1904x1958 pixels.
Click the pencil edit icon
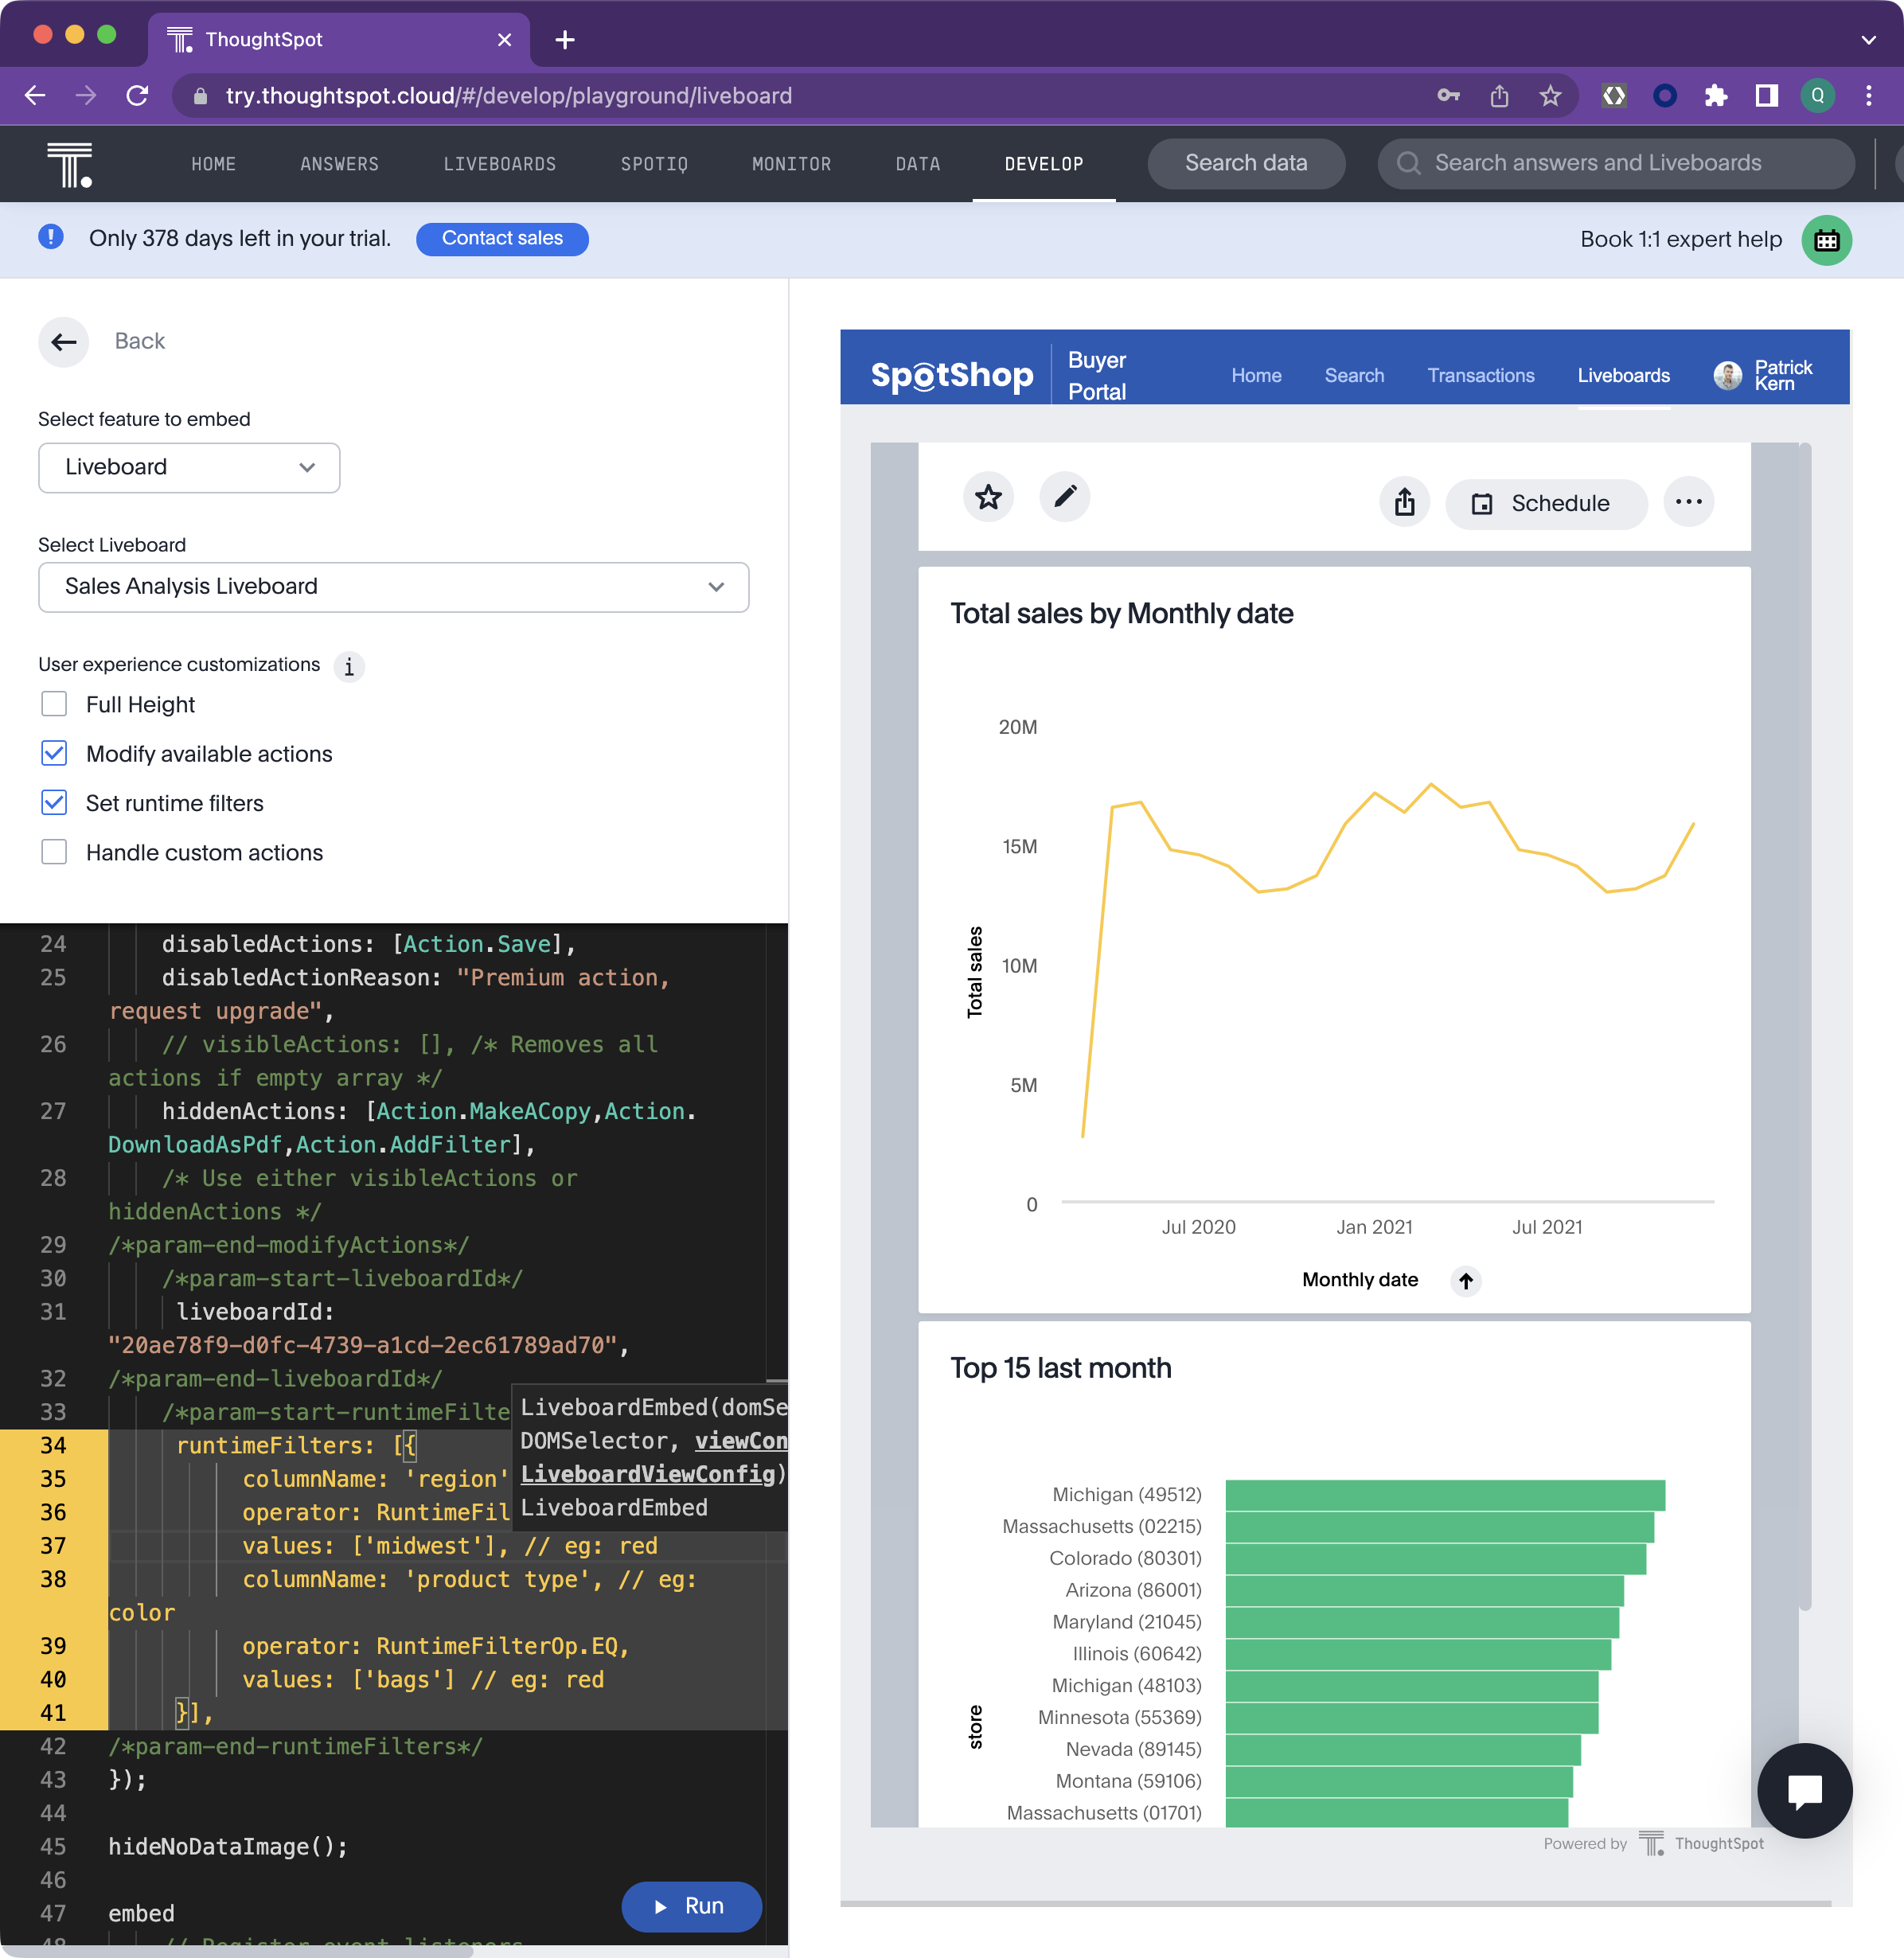tap(1065, 497)
